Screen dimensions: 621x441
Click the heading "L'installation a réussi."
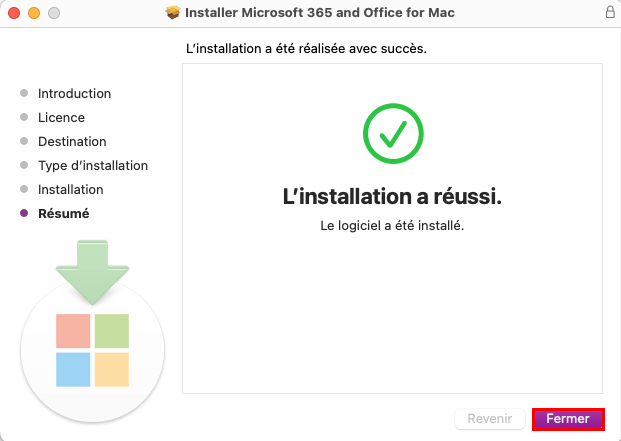(x=392, y=196)
